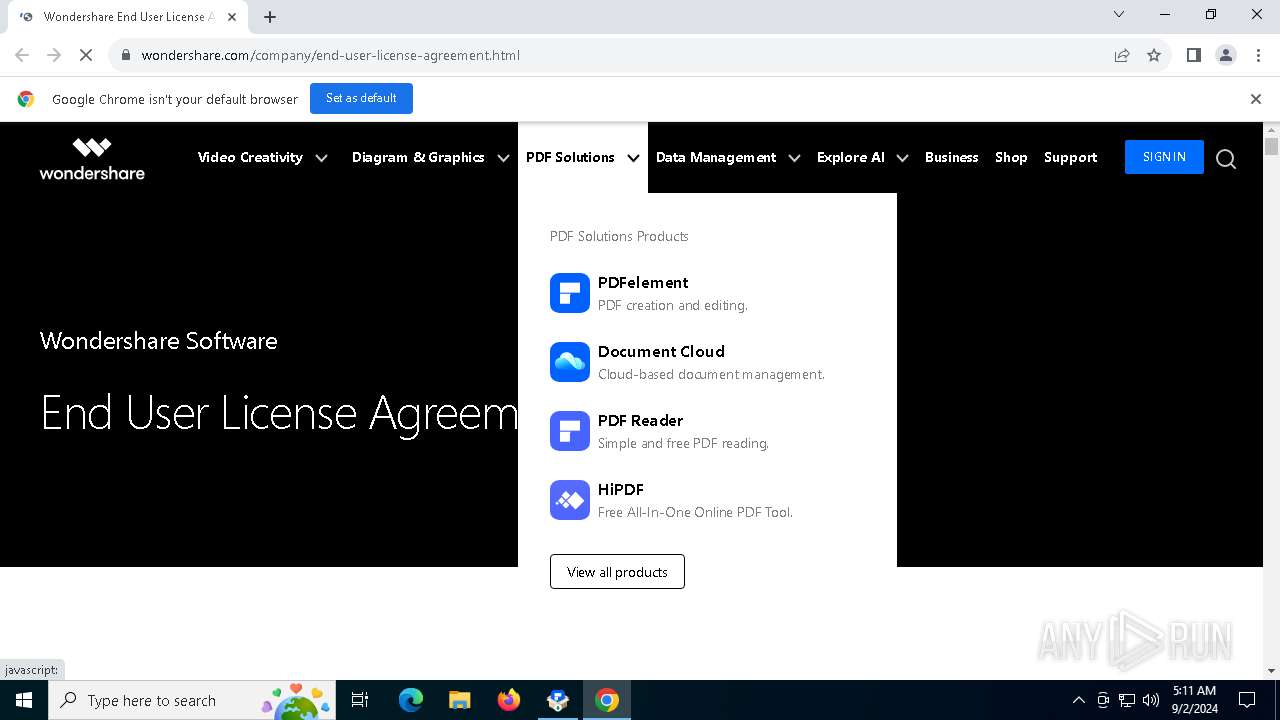Collapse PDF Solutions chevron

(633, 158)
